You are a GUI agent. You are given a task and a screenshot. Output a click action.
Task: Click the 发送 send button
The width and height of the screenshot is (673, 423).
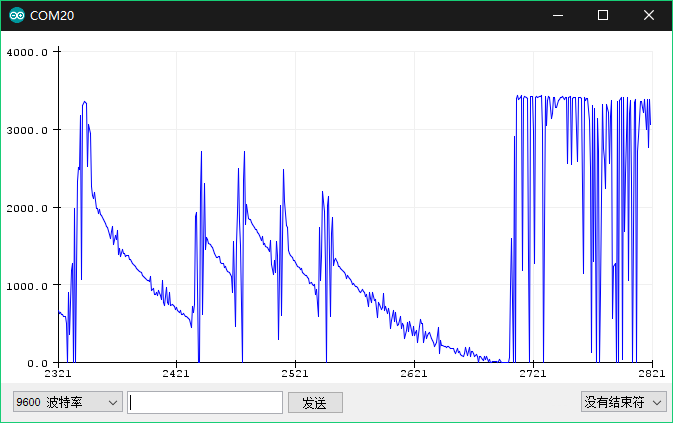315,402
